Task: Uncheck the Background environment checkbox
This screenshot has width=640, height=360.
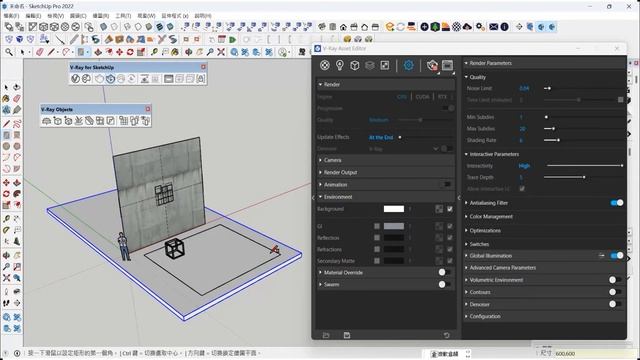Action: (x=449, y=209)
